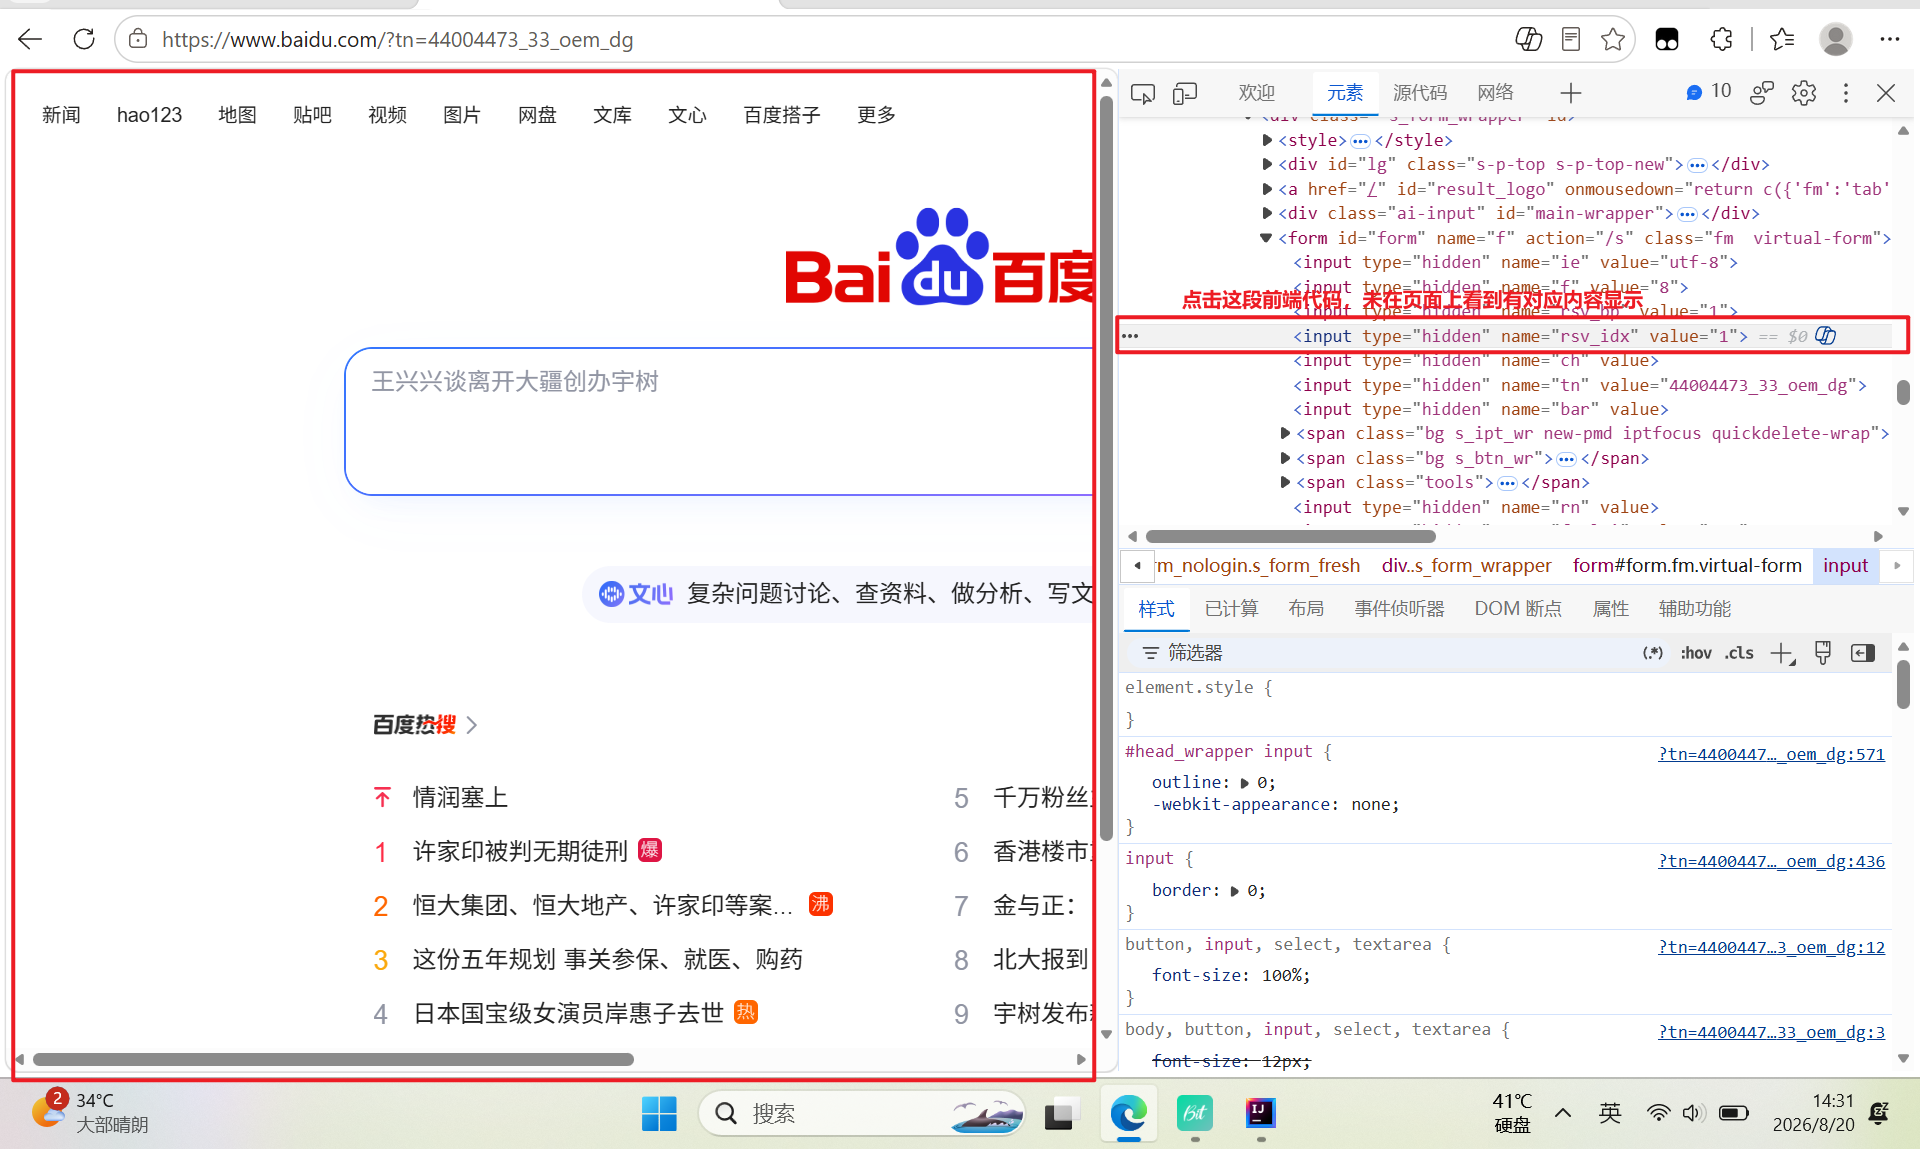Click the Baidu page vertical scrollbar thumb
1920x1149 pixels.
point(1106,468)
